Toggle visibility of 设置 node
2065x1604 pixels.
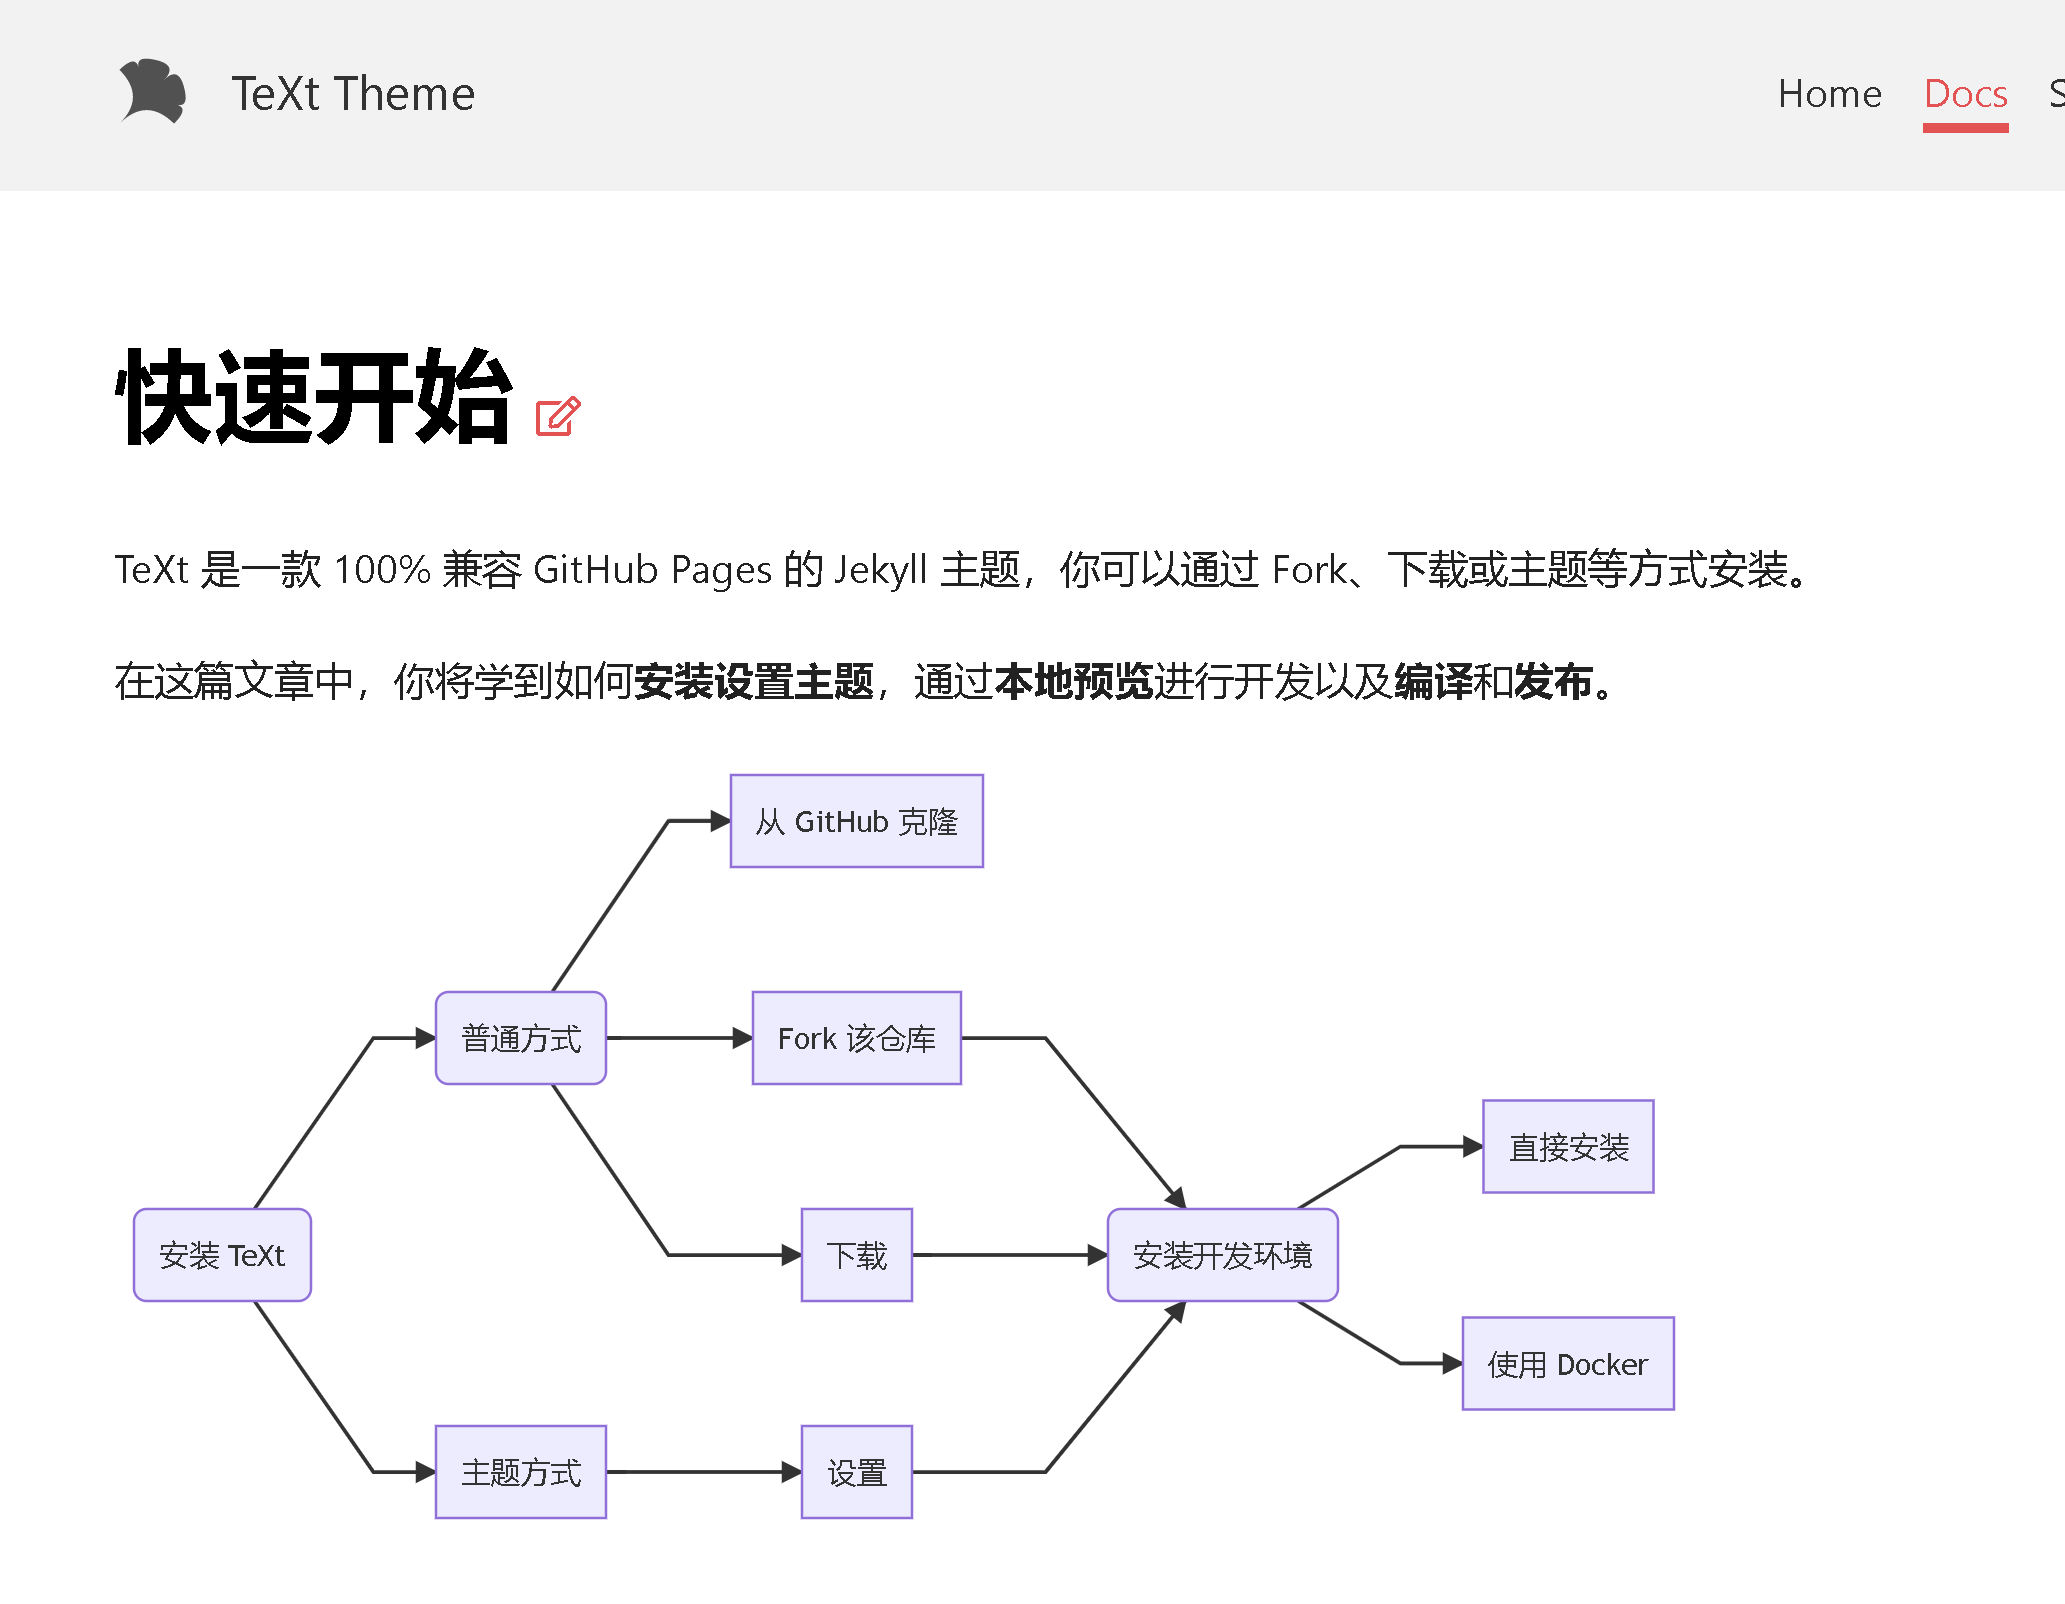click(855, 1467)
